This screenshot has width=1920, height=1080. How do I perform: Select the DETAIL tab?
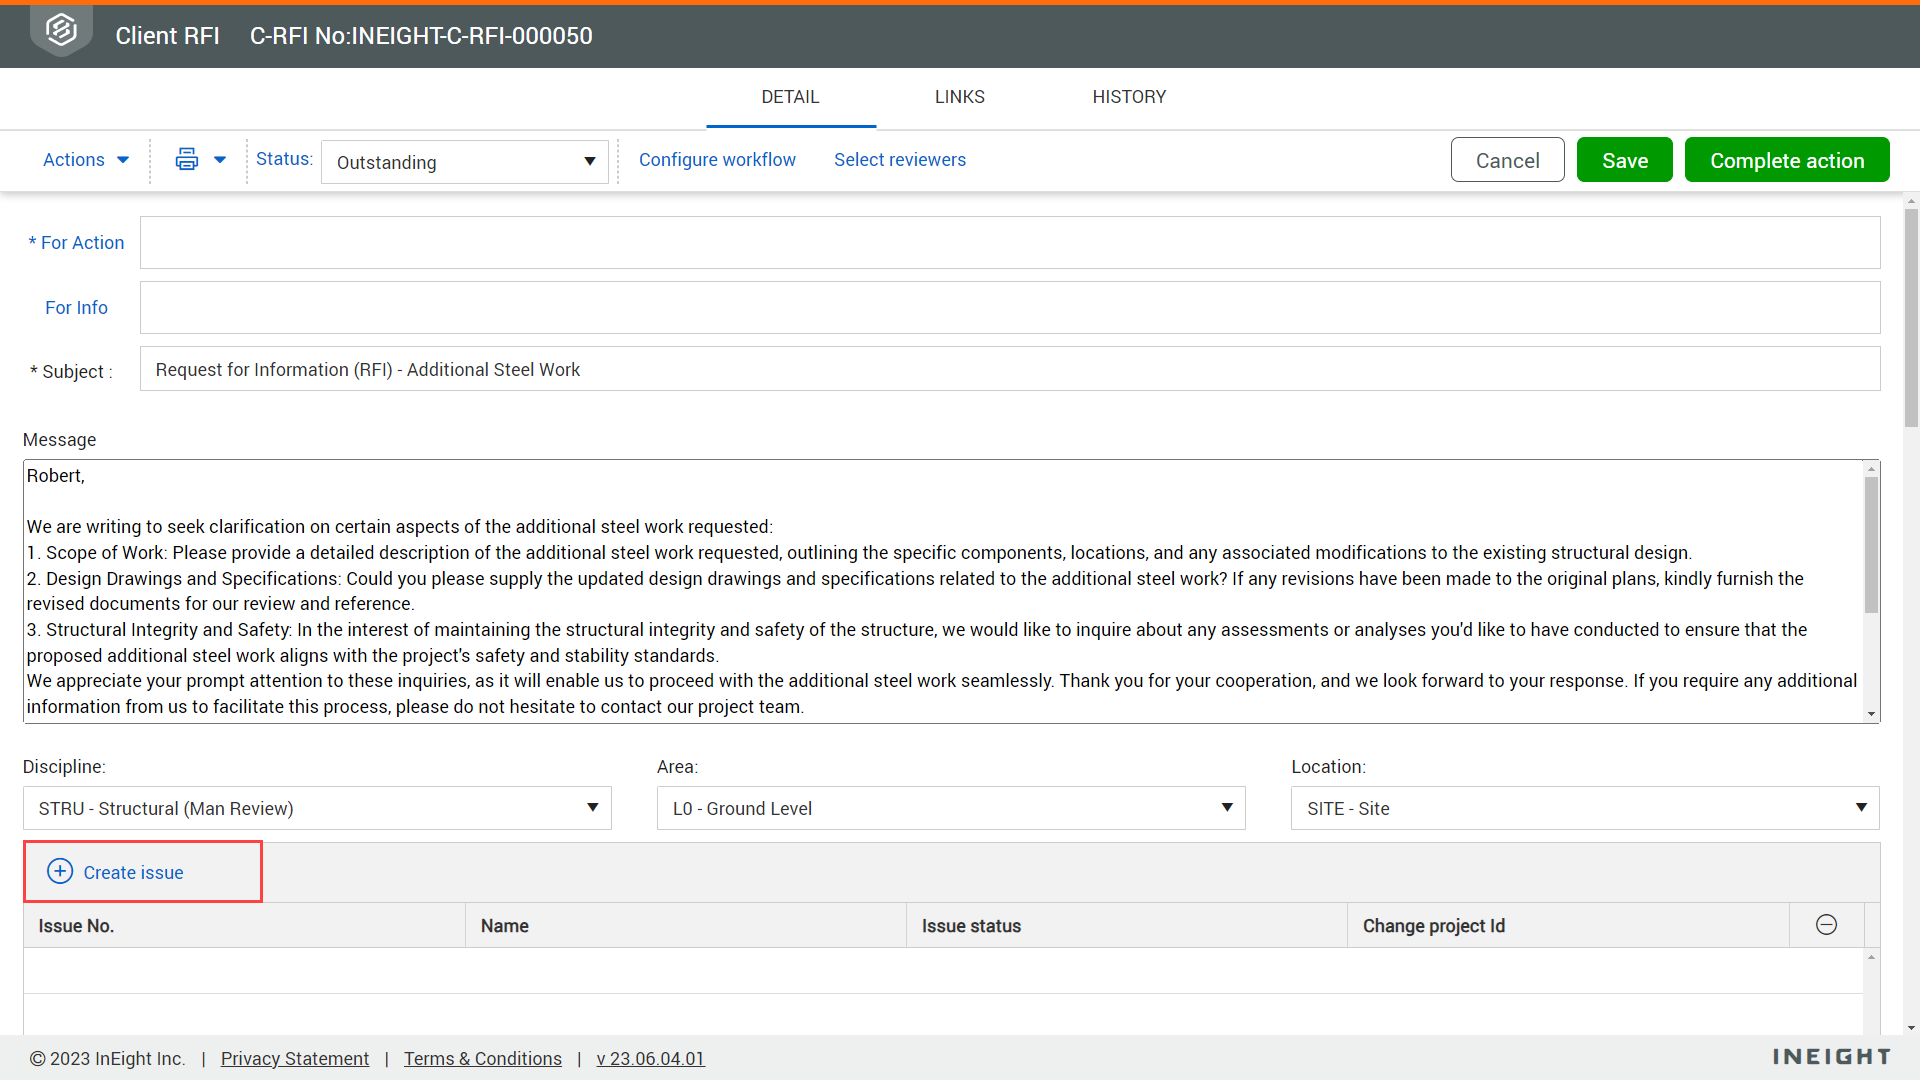click(790, 97)
